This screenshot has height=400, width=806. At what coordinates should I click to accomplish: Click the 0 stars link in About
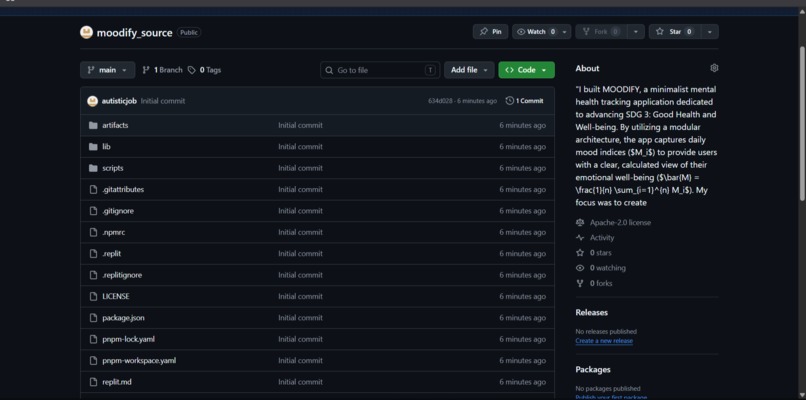click(600, 253)
